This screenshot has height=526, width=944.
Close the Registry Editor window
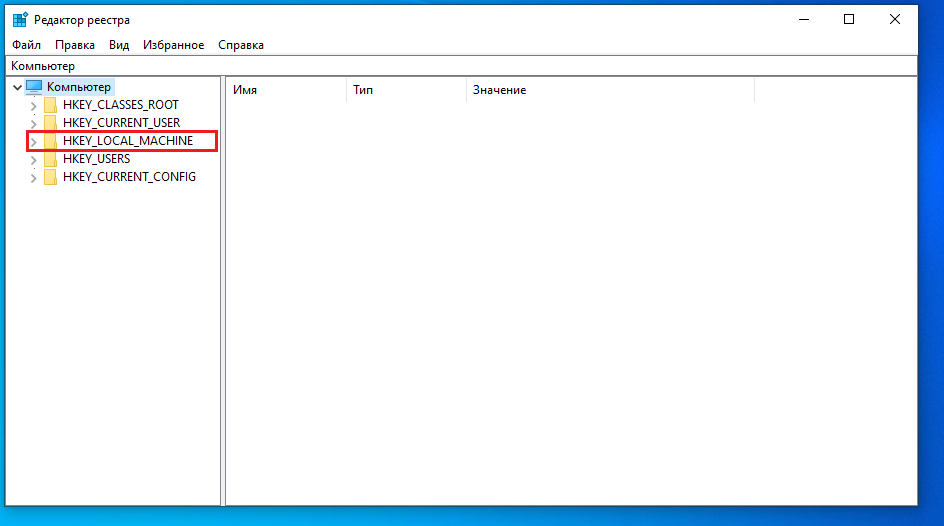[x=895, y=19]
